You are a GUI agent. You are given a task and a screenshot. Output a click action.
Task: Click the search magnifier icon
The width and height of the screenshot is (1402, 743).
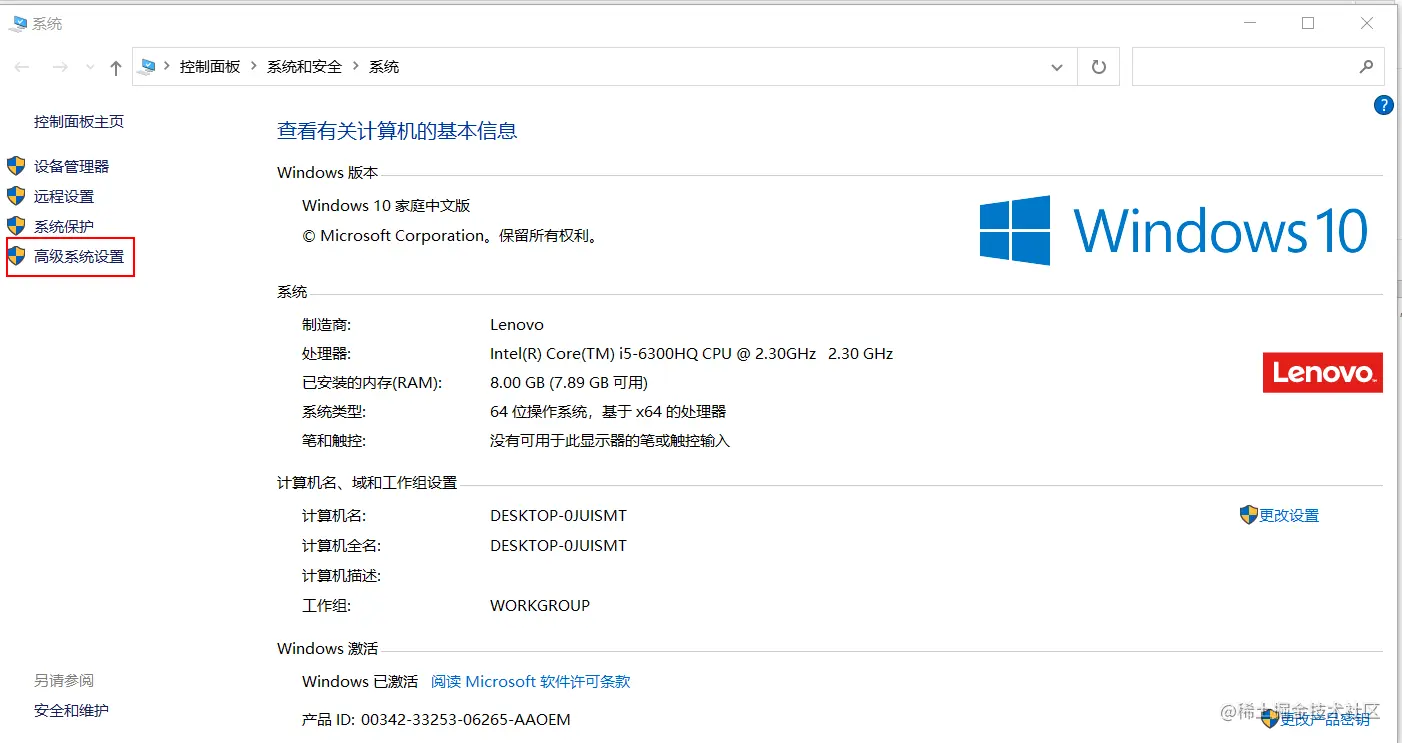pyautogui.click(x=1367, y=67)
